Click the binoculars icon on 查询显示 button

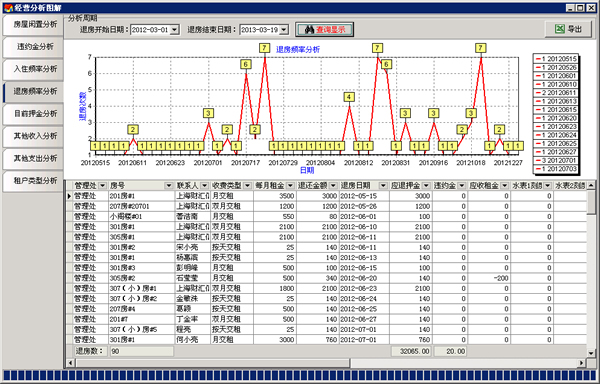[309, 30]
